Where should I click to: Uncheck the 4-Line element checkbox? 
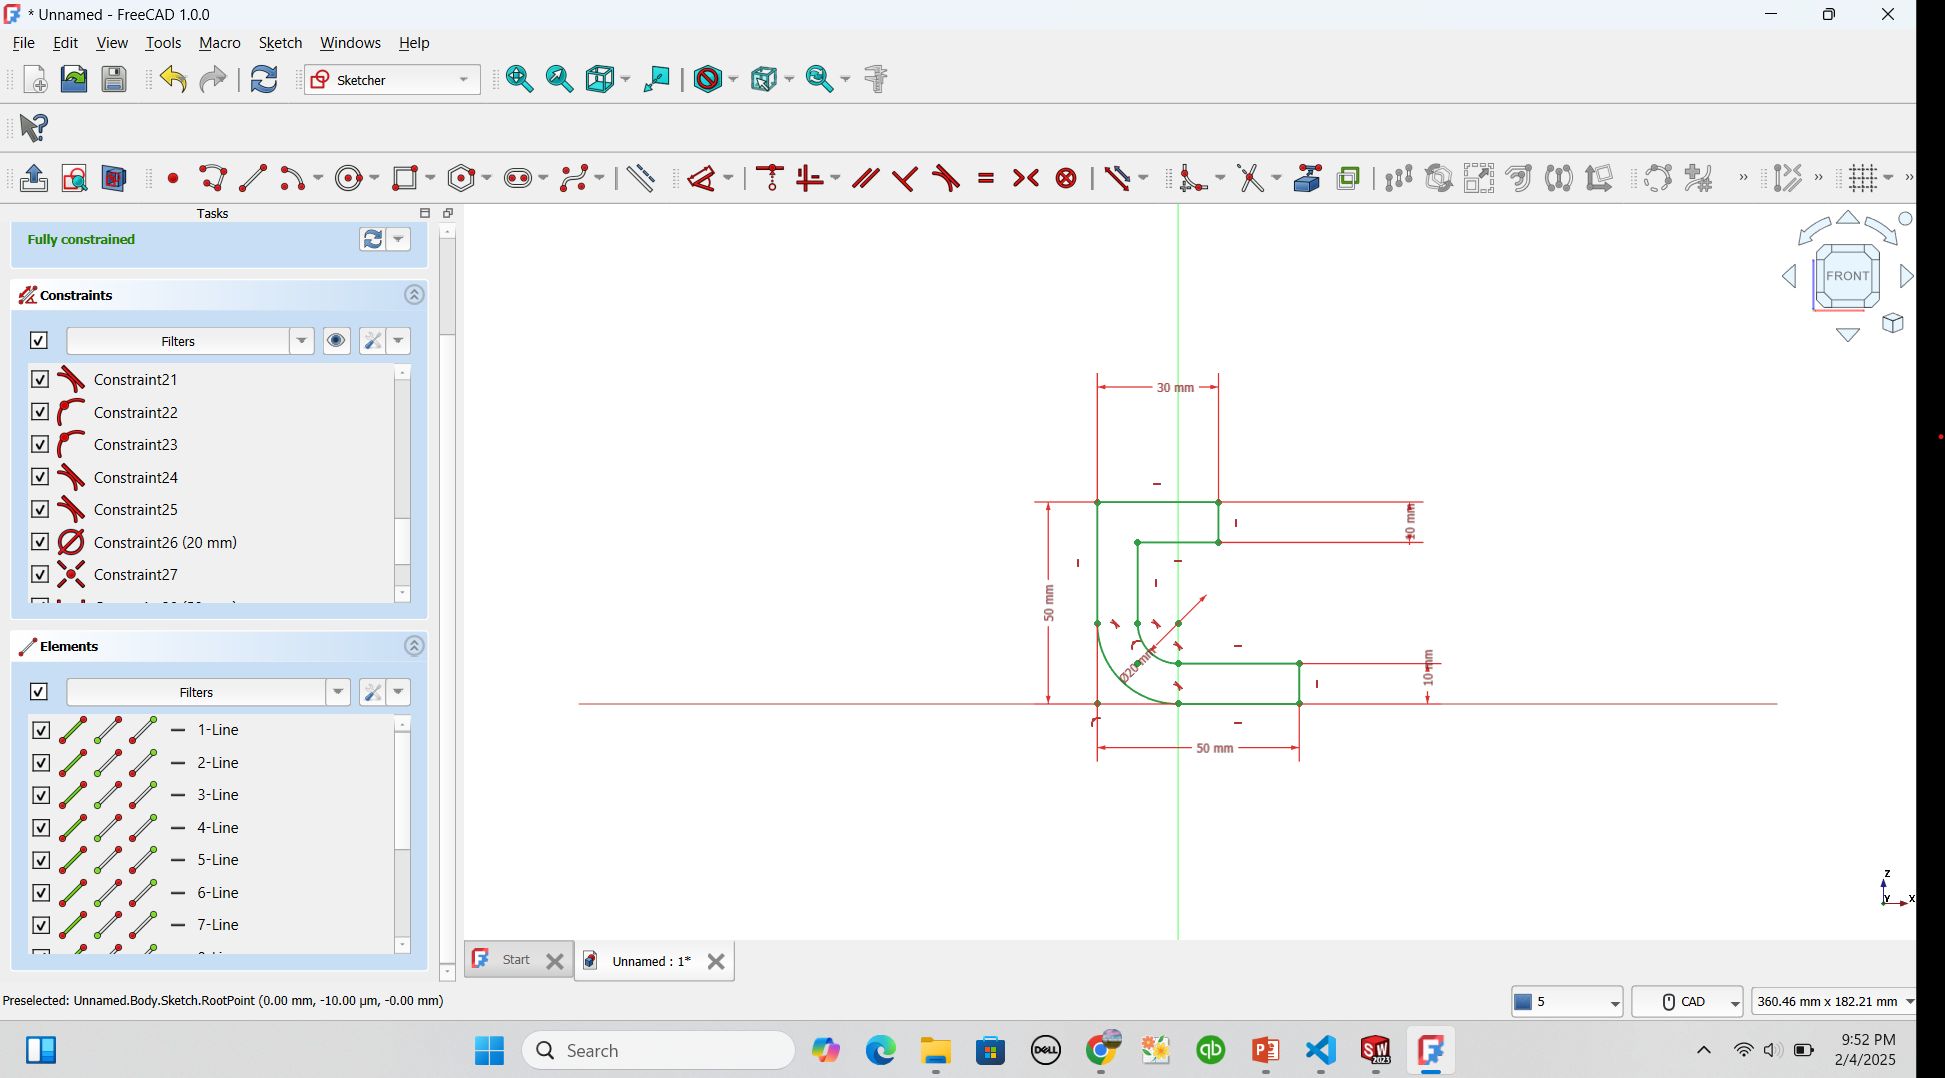[x=41, y=828]
